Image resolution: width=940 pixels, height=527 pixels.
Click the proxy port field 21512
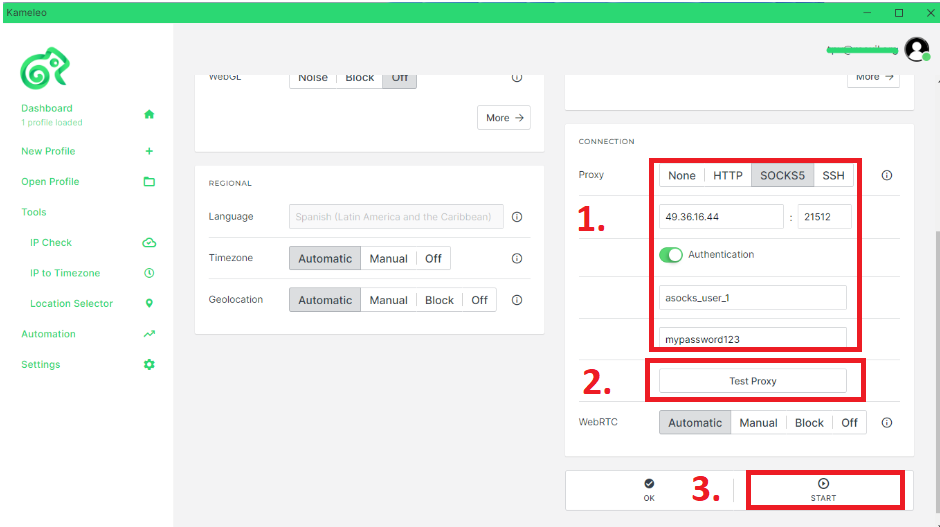(x=824, y=216)
